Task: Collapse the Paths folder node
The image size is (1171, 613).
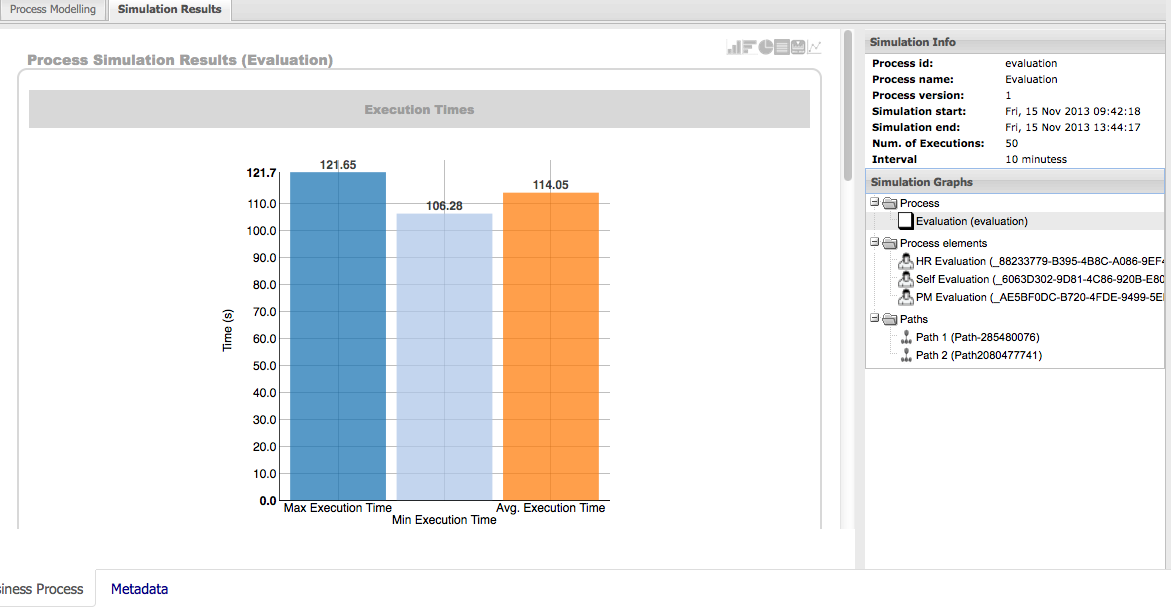Action: (874, 319)
